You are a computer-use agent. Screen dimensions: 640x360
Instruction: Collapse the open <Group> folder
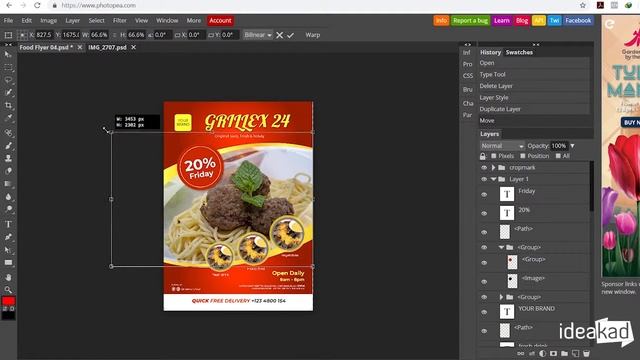point(501,247)
